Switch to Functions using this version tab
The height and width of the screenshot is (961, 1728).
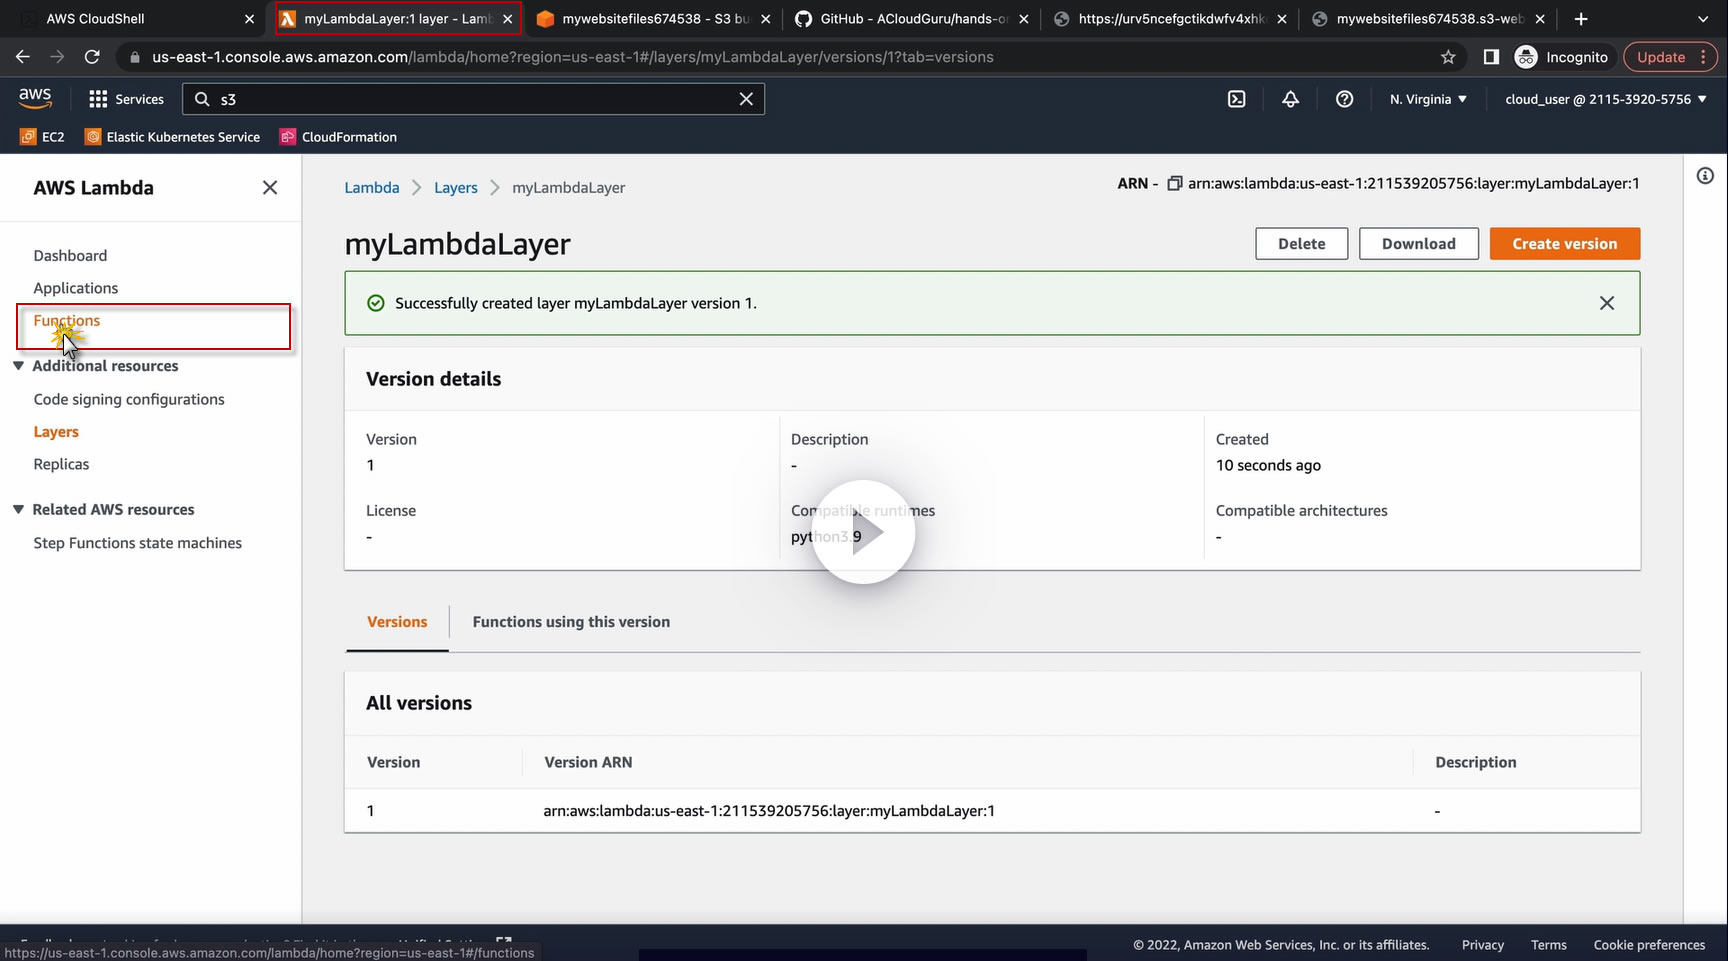point(571,622)
